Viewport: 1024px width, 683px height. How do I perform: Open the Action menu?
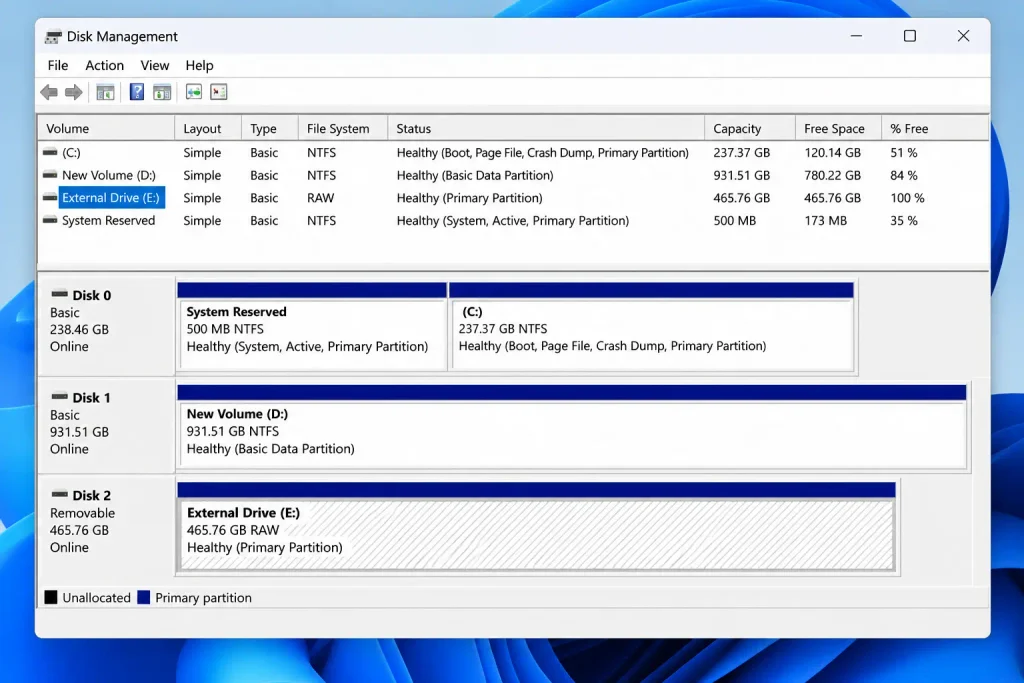pos(104,65)
